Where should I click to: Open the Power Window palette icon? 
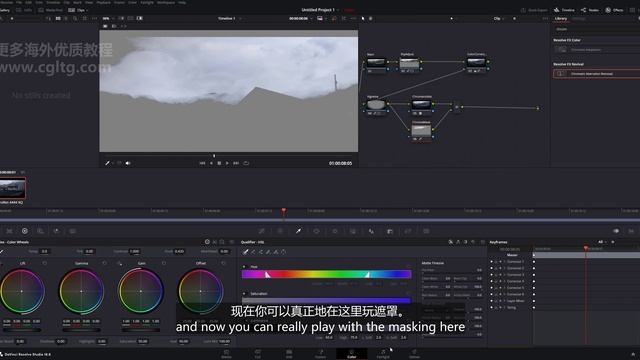[x=316, y=231]
